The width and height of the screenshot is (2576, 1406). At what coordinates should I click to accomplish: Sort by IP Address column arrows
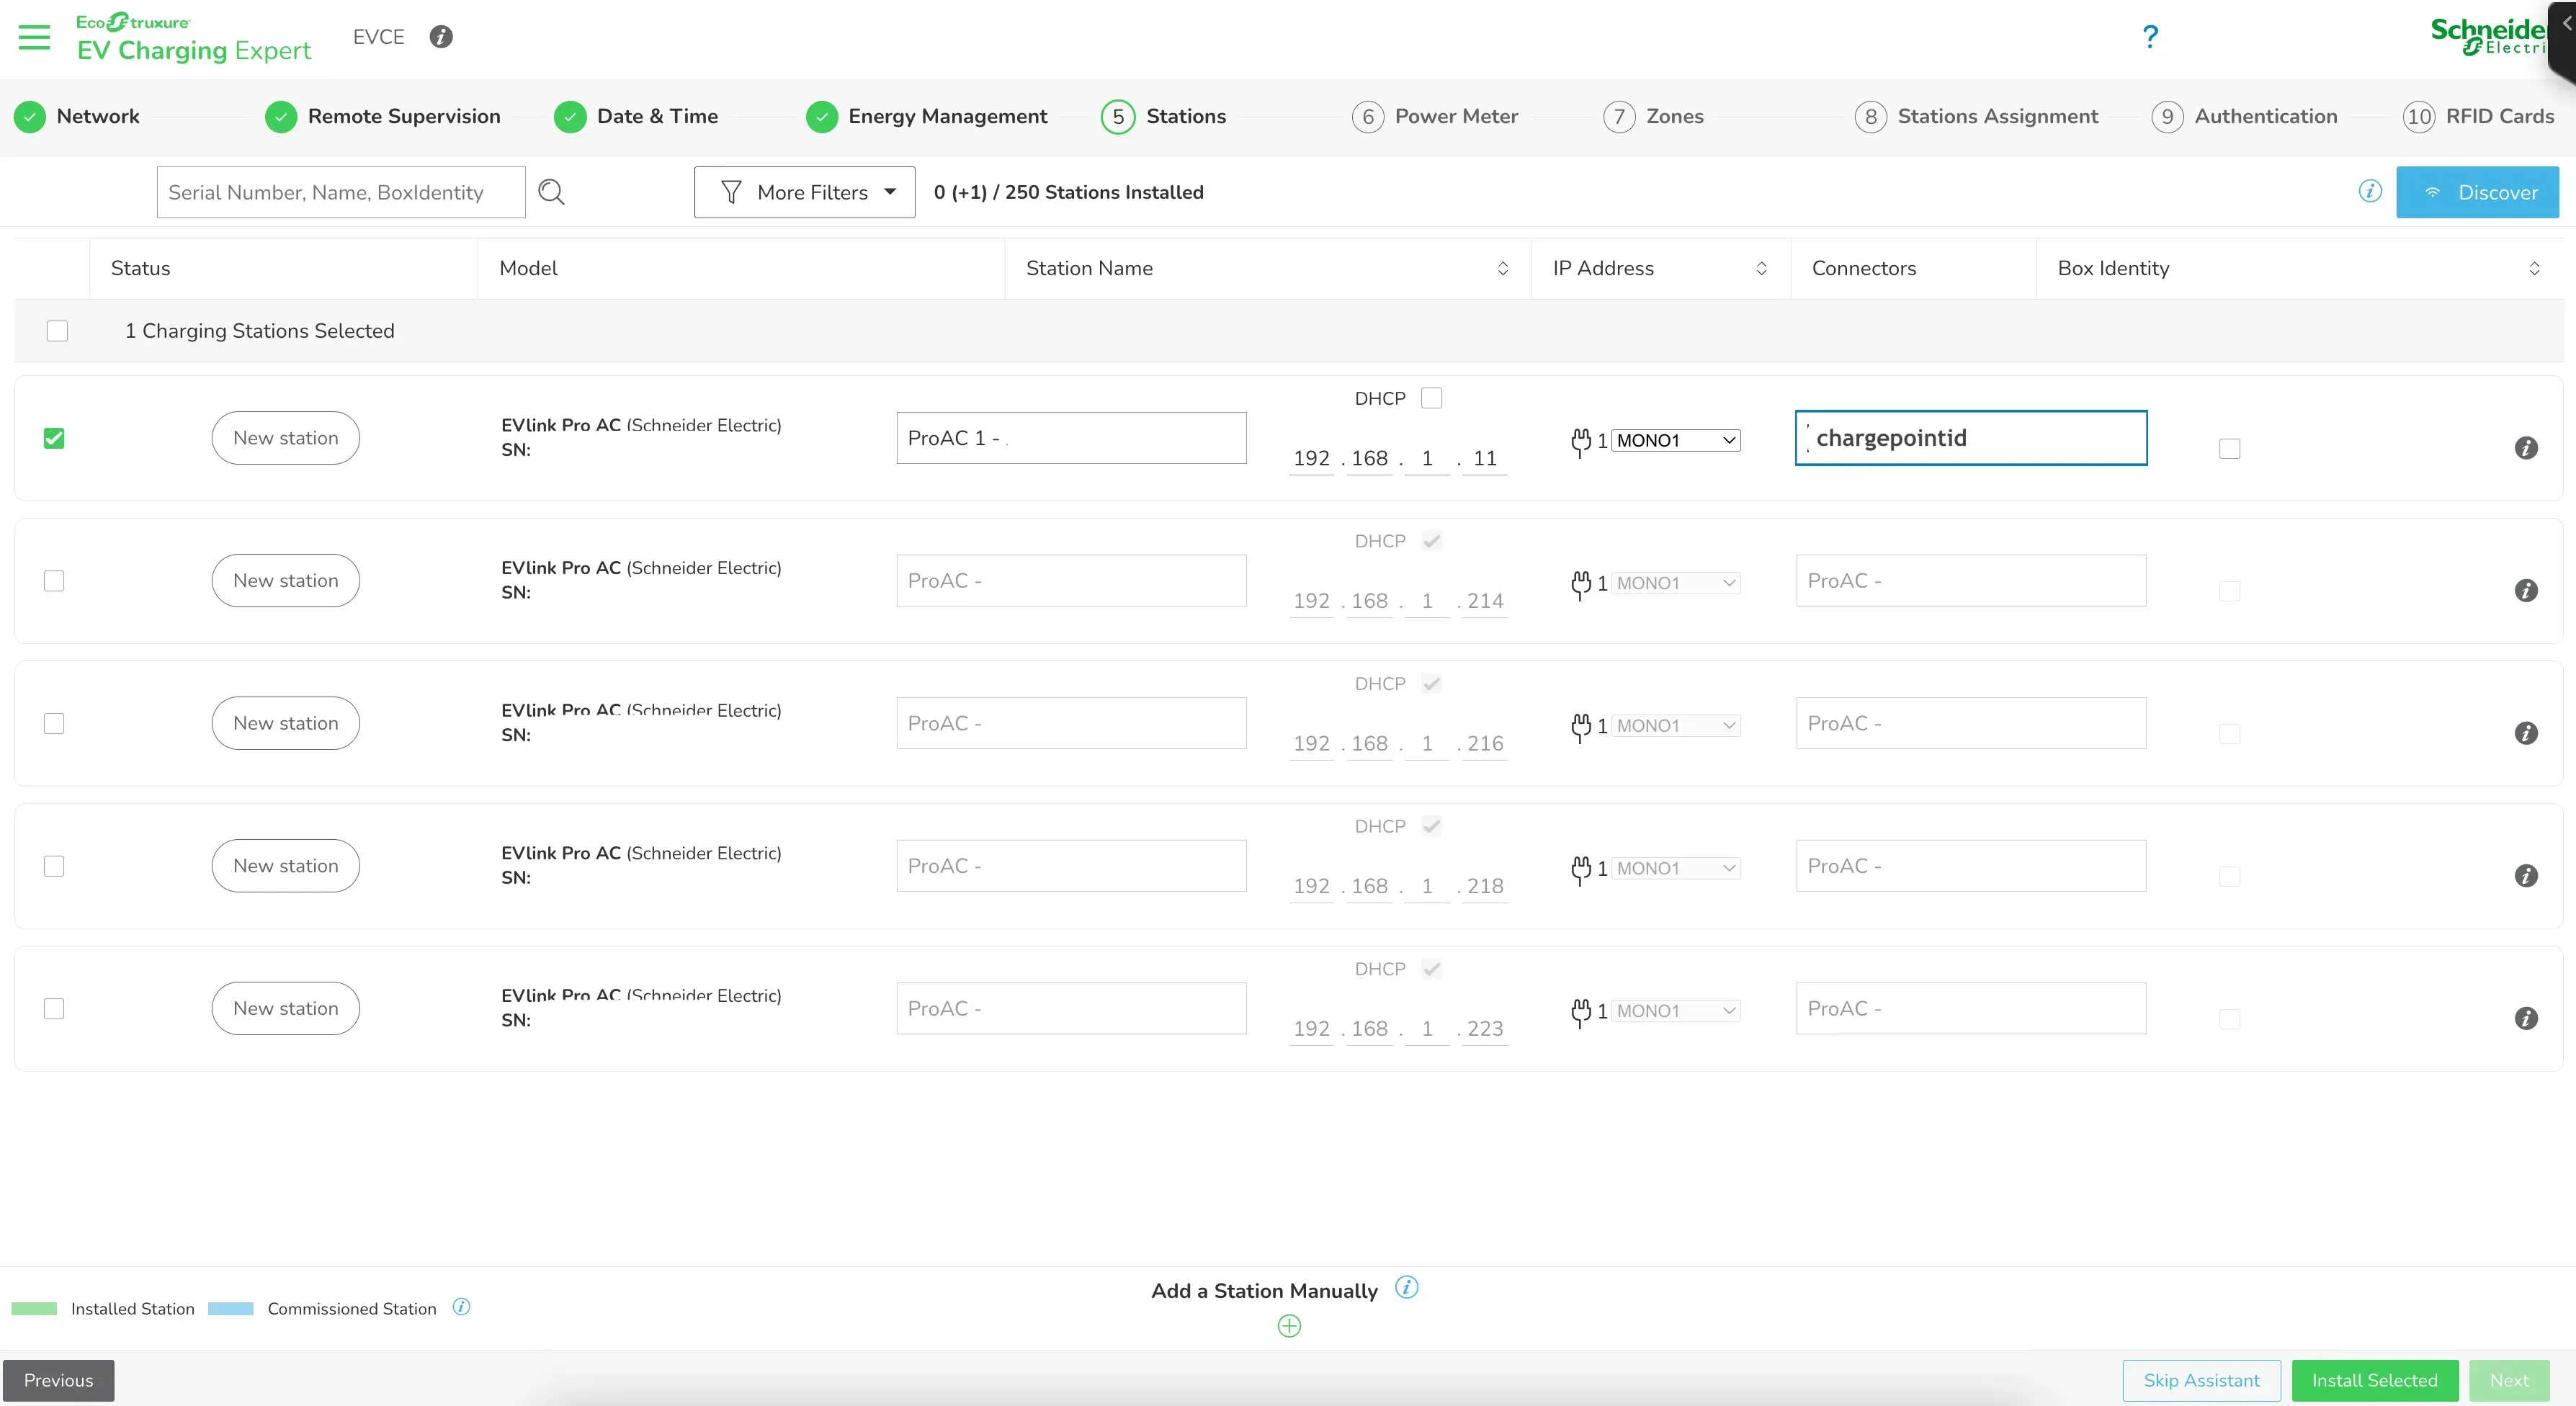pos(1761,268)
